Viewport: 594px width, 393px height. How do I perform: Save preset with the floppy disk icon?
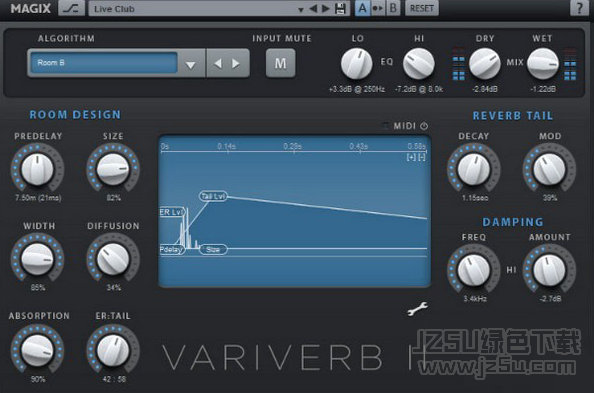tap(341, 8)
